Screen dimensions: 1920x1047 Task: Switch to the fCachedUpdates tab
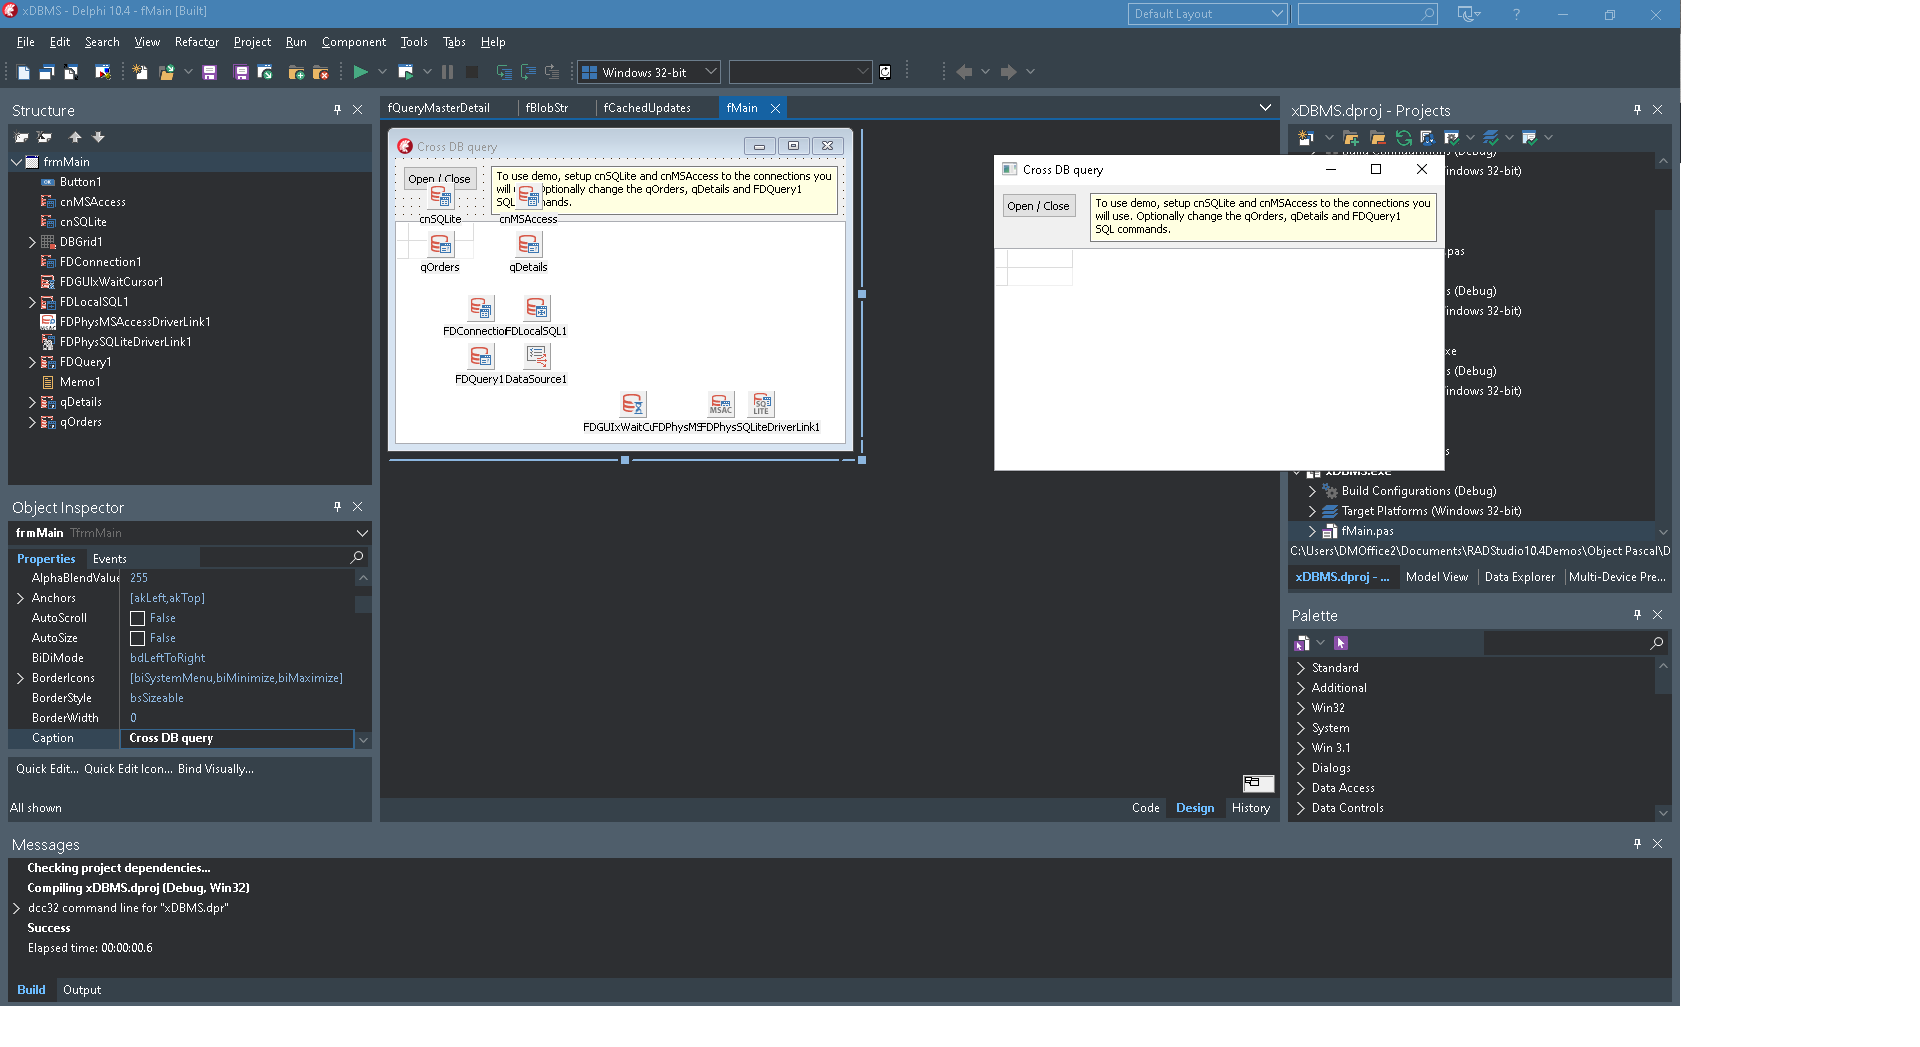pos(647,108)
